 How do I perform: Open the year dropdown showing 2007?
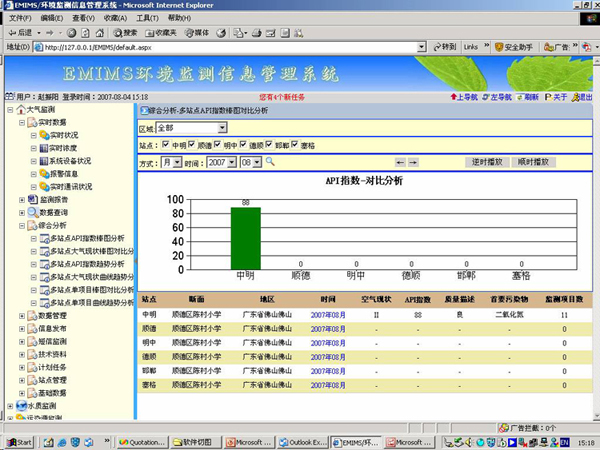222,163
